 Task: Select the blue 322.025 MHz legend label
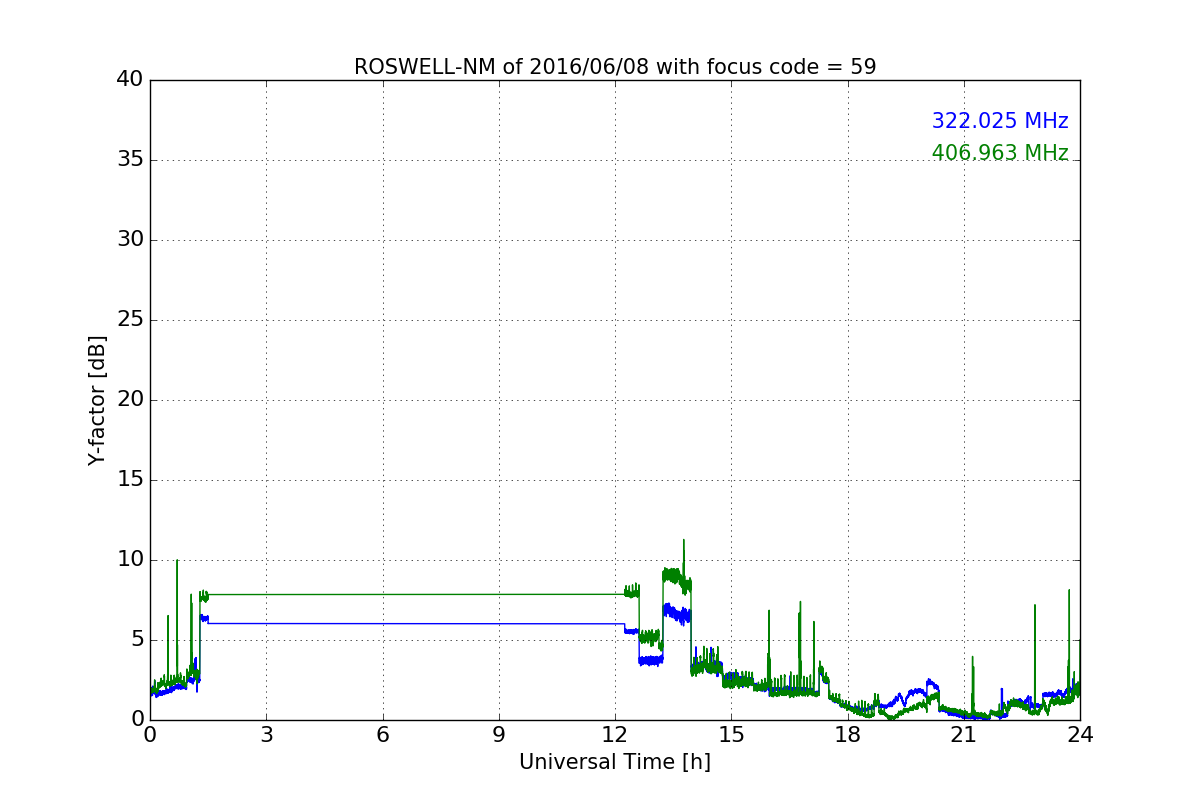(x=1000, y=121)
